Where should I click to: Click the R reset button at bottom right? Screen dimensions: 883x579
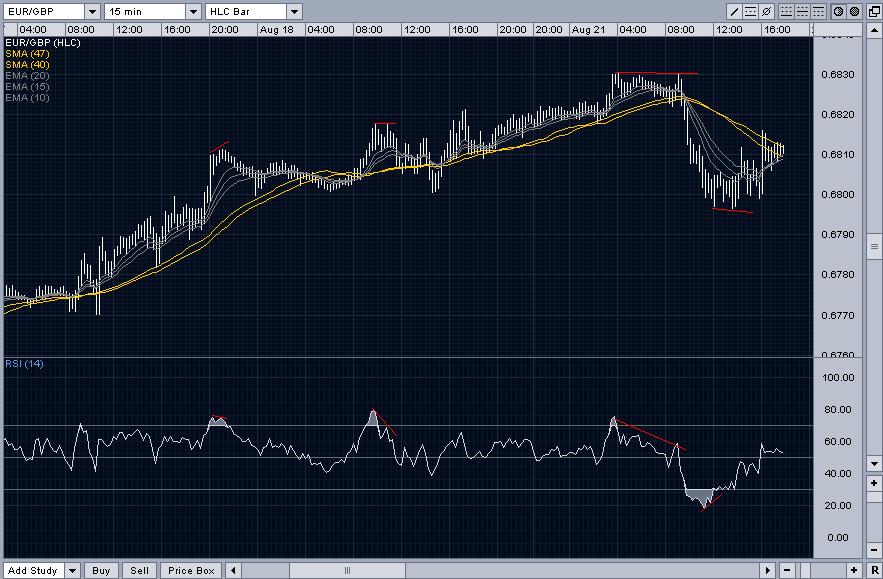click(x=874, y=570)
